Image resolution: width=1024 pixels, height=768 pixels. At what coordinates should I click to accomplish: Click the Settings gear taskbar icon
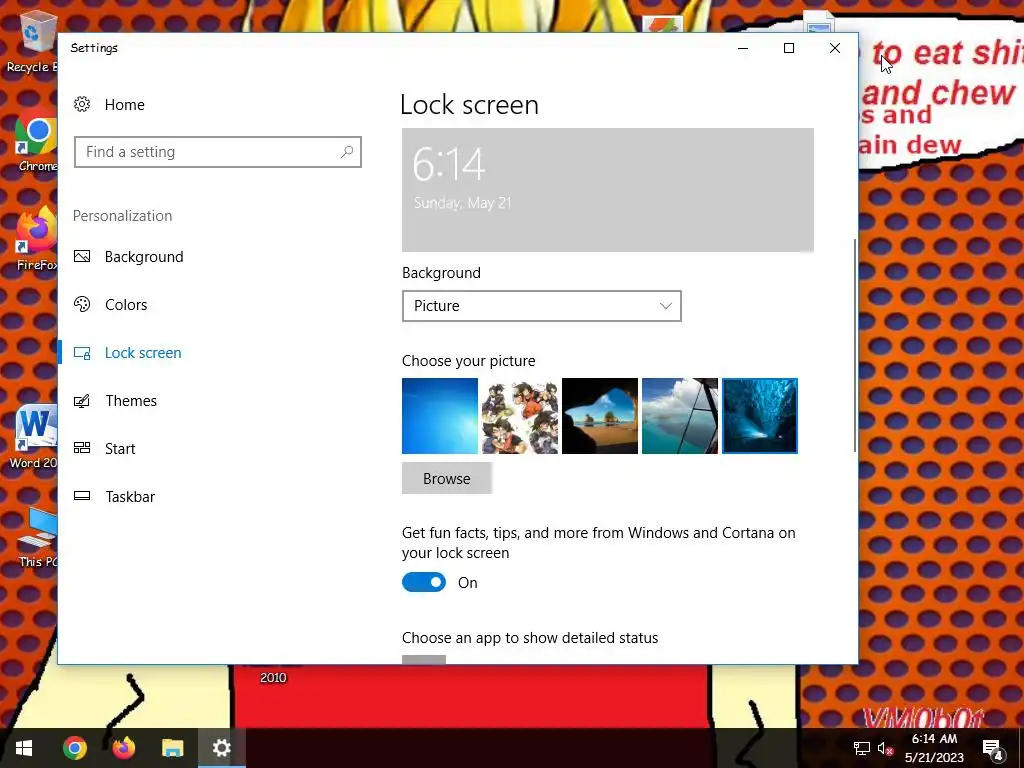coord(221,748)
